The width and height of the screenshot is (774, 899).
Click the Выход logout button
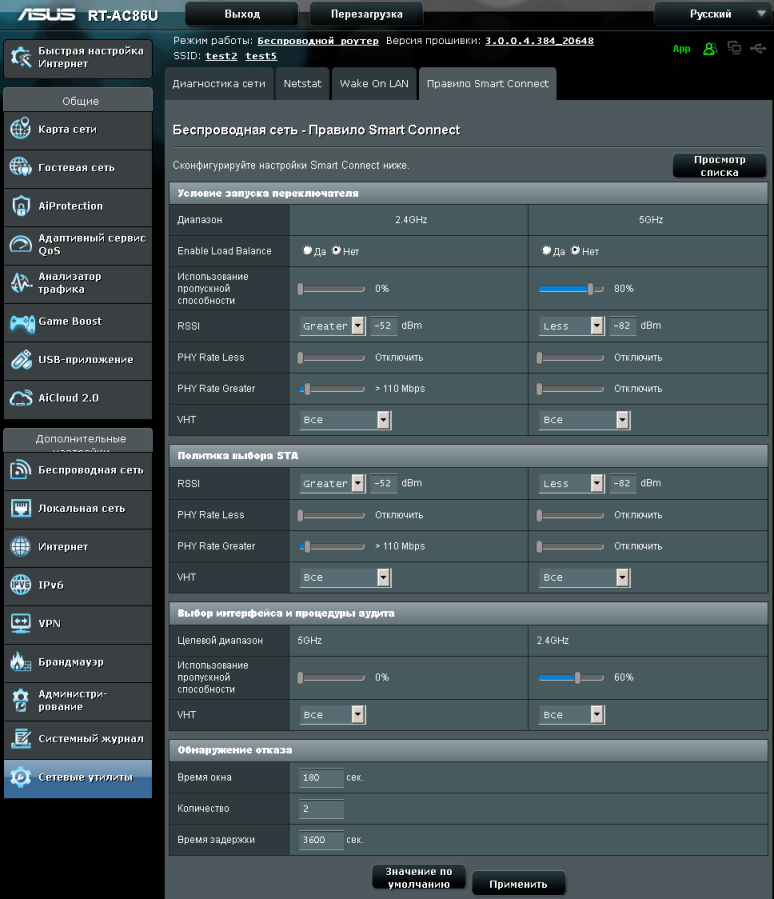[242, 14]
